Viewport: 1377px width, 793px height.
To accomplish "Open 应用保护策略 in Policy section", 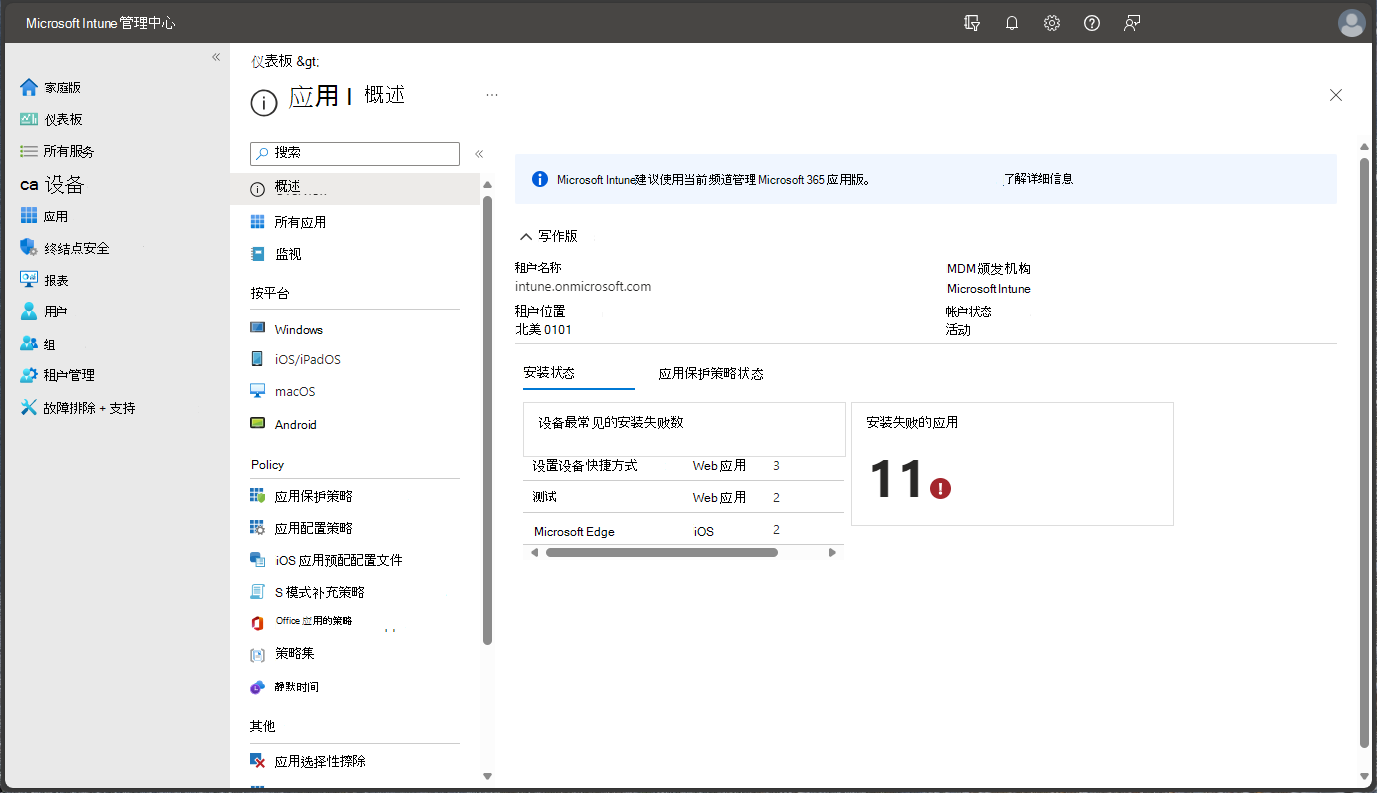I will [313, 496].
